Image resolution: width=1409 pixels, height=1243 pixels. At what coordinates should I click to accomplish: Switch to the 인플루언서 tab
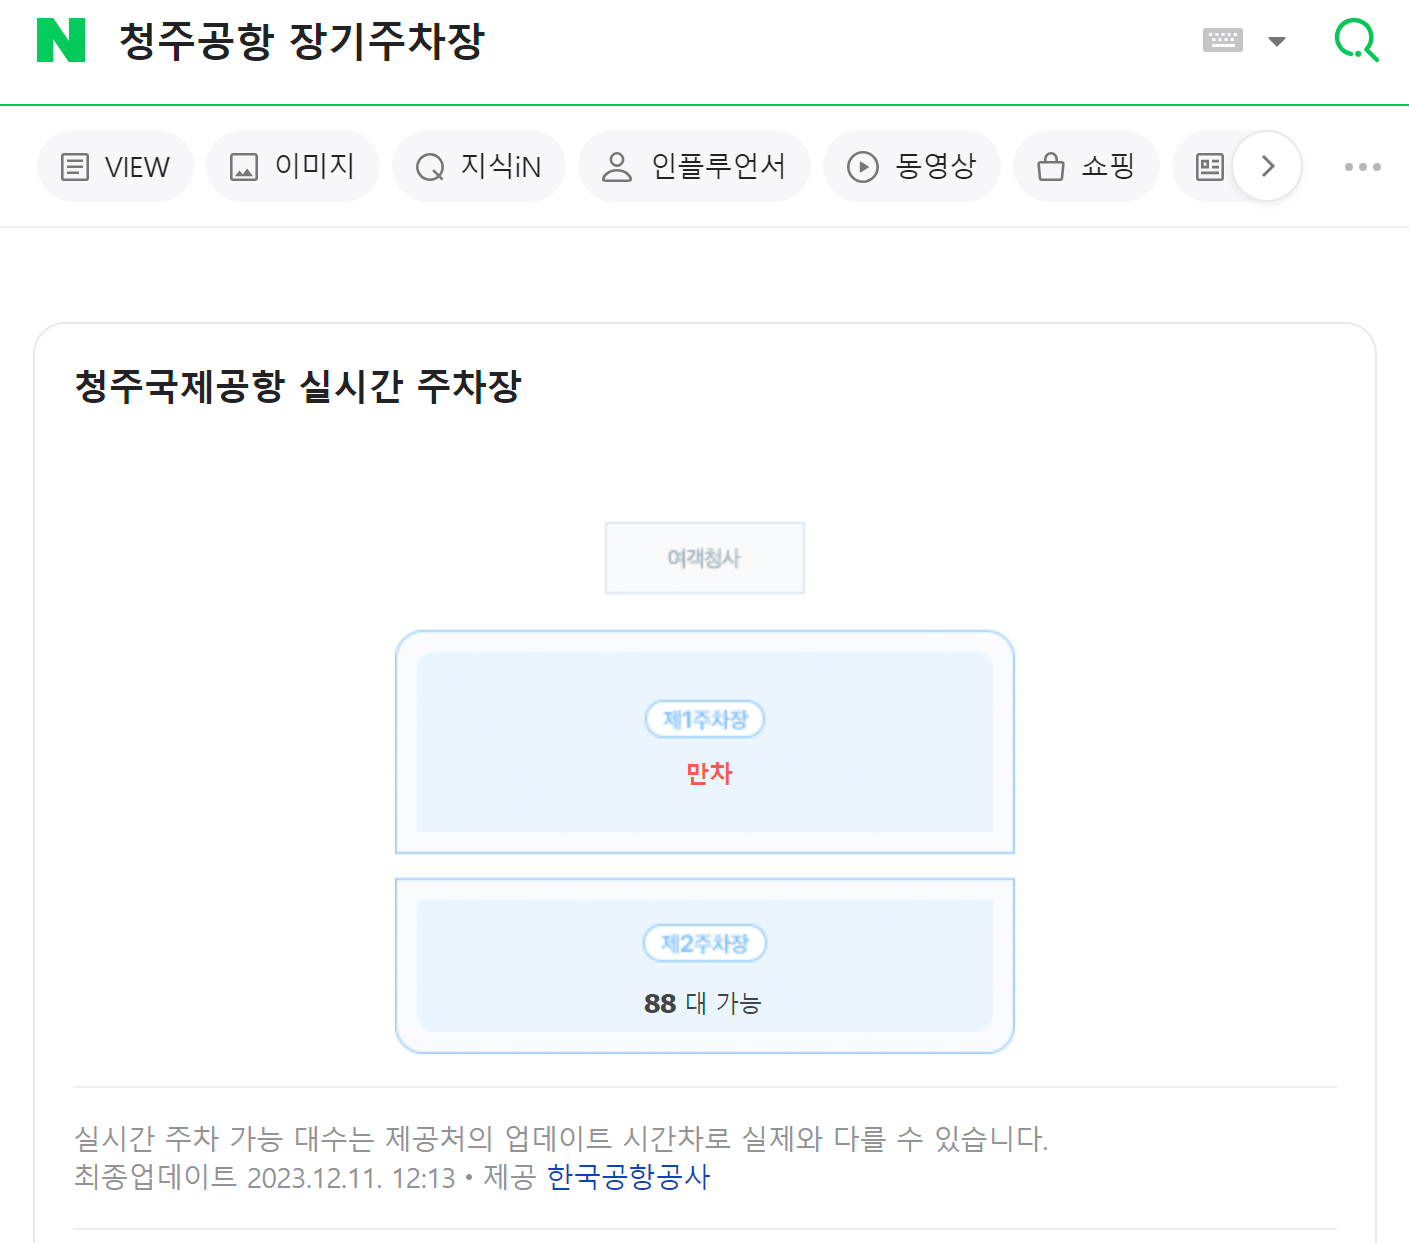(694, 166)
